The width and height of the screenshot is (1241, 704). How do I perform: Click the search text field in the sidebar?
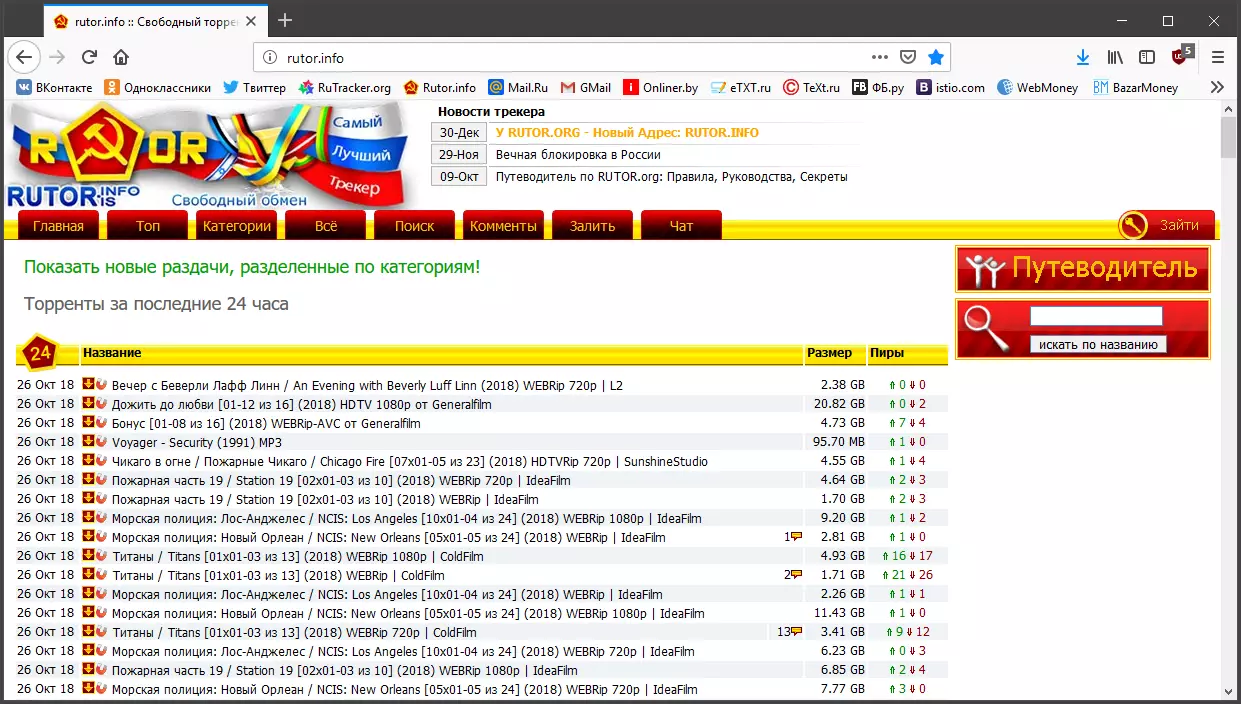[x=1096, y=317]
